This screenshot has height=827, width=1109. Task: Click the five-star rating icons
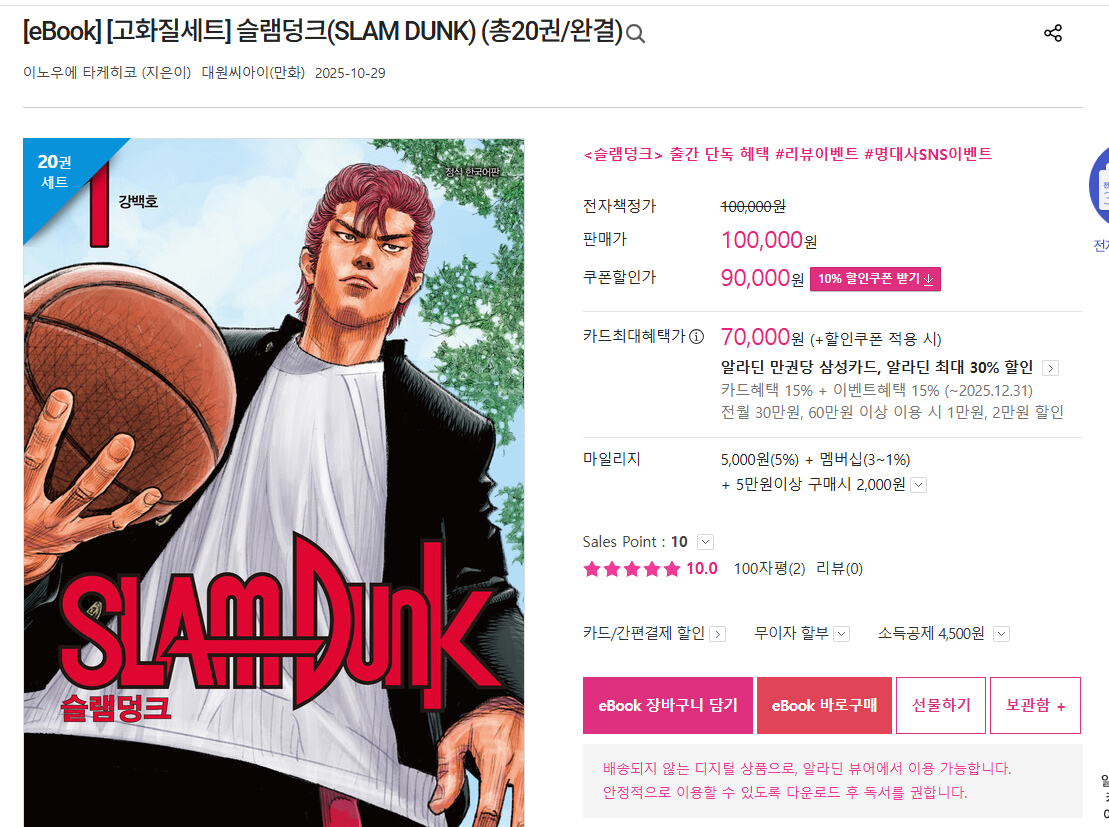[x=632, y=569]
